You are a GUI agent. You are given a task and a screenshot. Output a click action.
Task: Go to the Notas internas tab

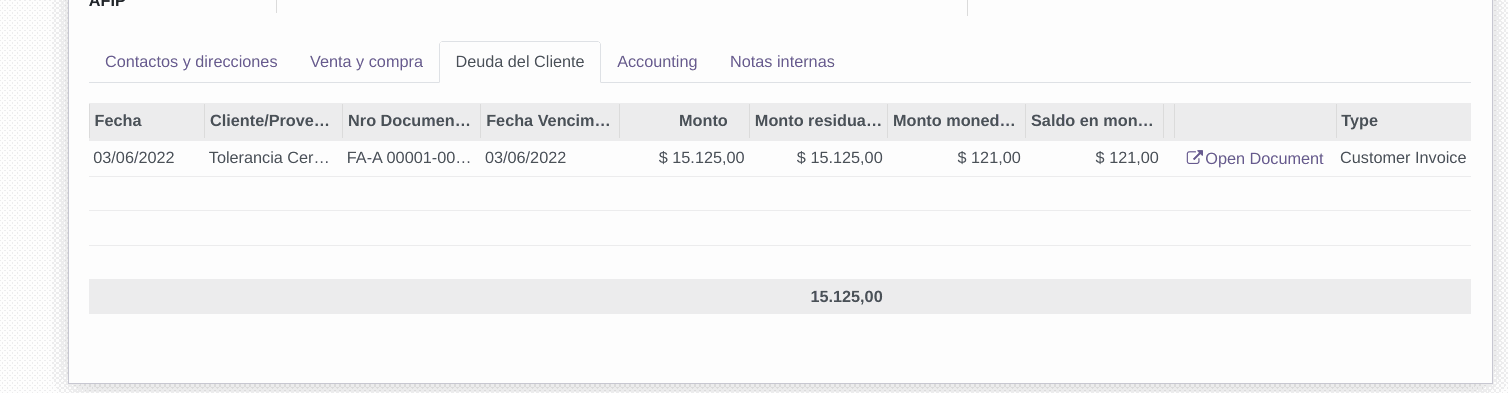coord(782,62)
